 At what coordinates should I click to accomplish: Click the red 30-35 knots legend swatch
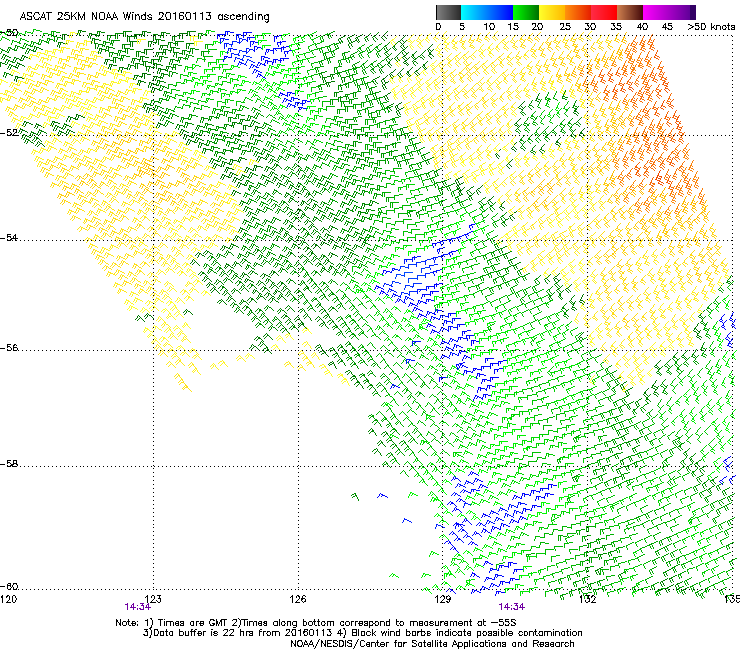604,12
